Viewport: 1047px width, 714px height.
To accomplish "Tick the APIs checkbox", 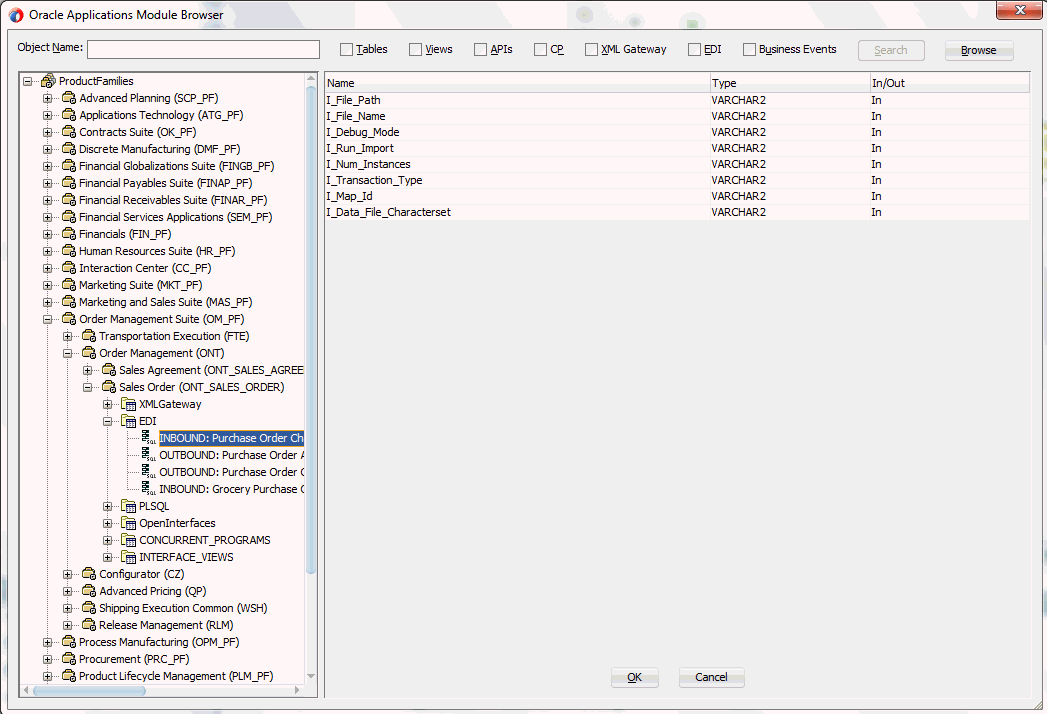I will coord(480,49).
